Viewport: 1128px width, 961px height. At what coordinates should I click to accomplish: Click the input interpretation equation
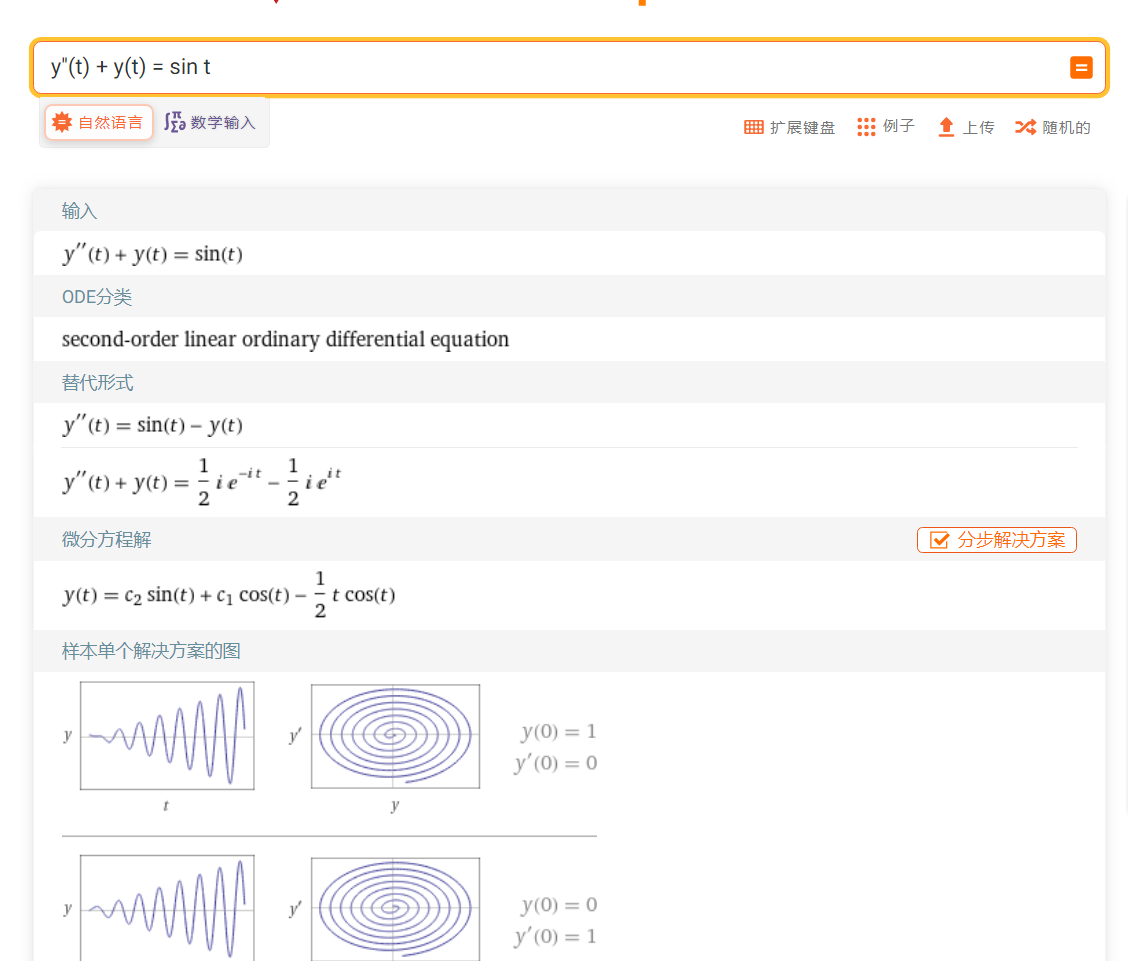[152, 254]
